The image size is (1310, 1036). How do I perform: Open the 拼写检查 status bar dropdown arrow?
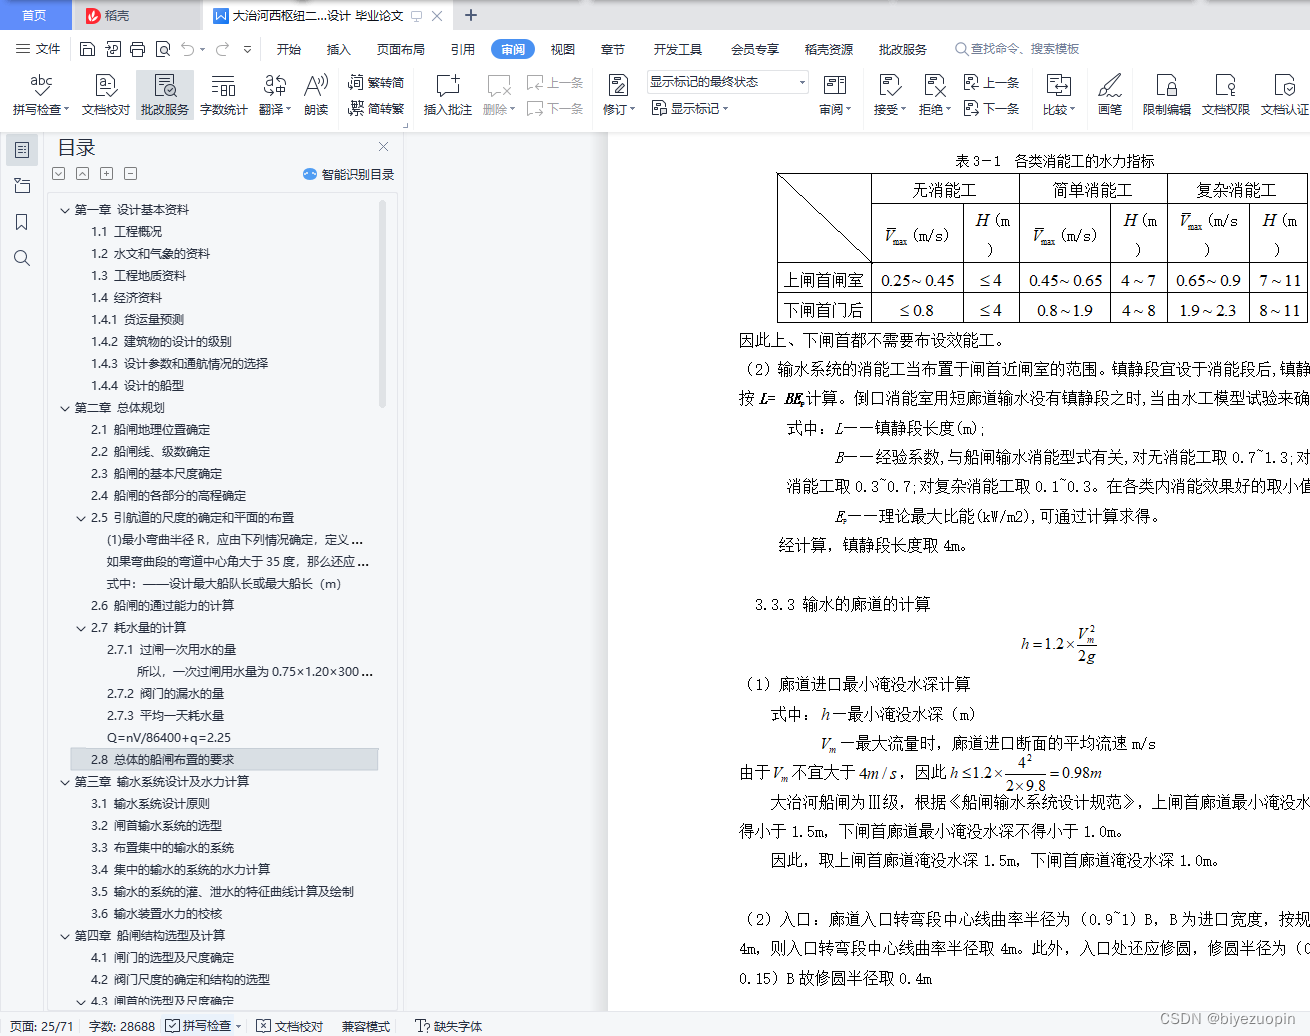[x=239, y=1026]
